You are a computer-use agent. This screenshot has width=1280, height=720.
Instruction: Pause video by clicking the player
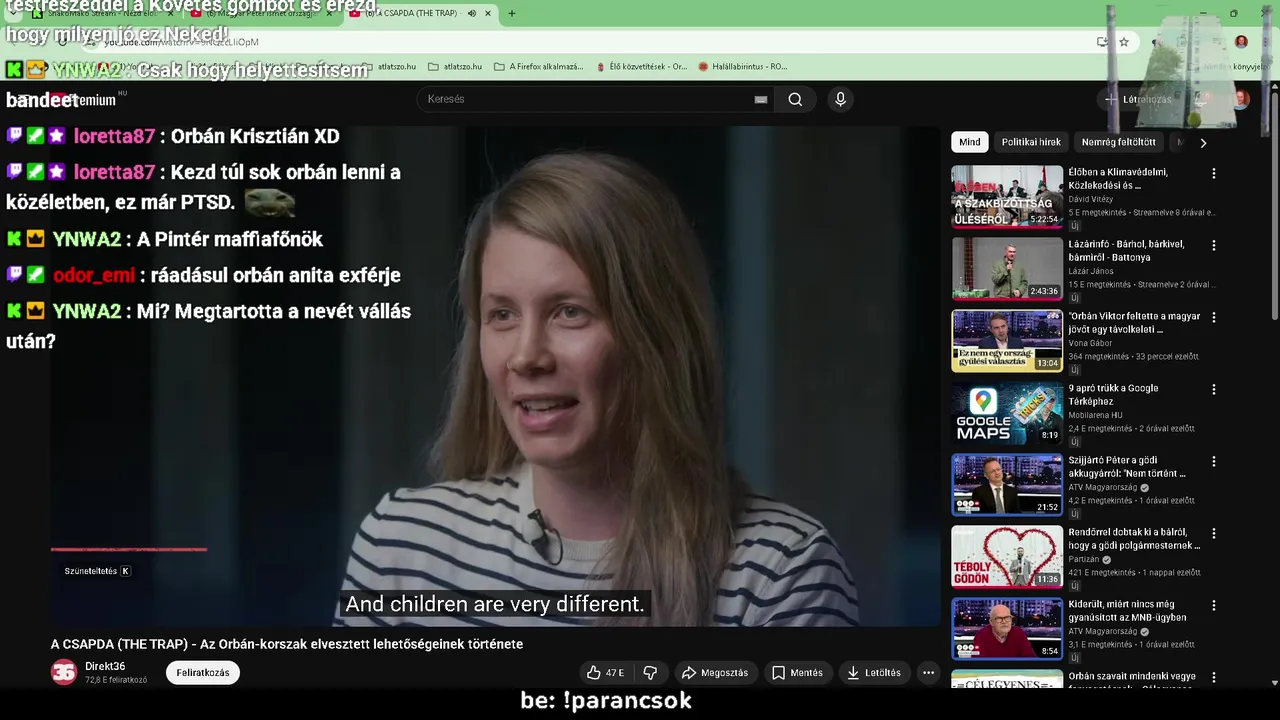tap(495, 375)
